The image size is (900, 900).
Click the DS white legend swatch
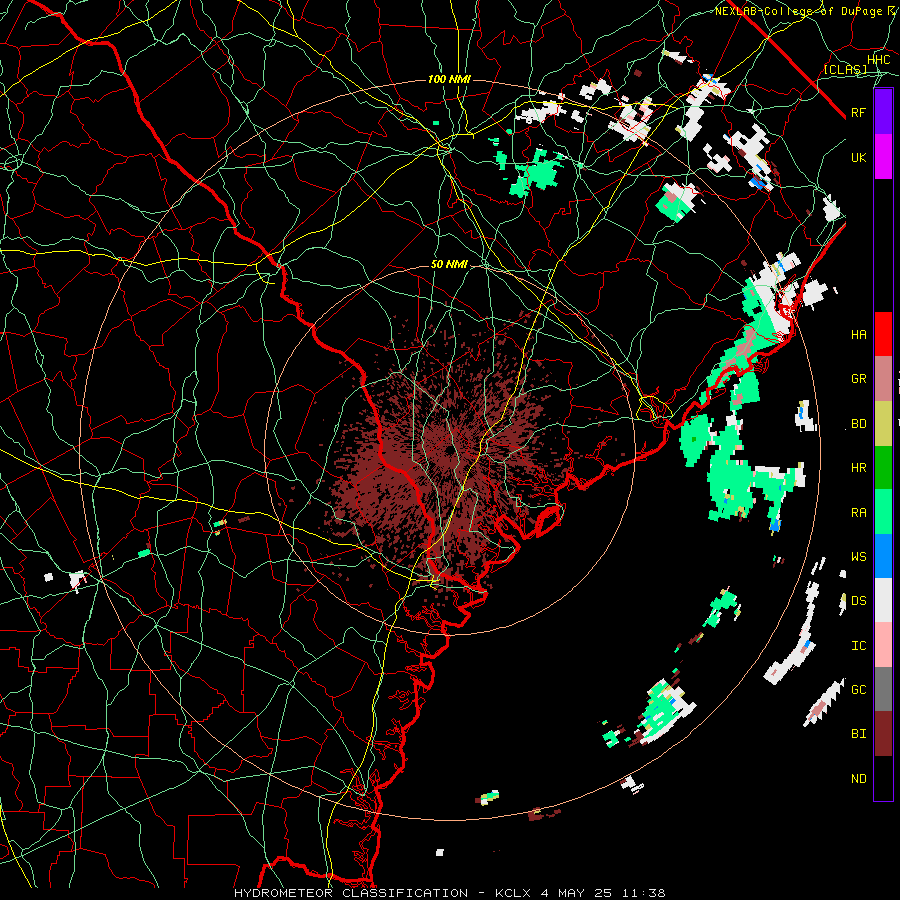point(883,600)
